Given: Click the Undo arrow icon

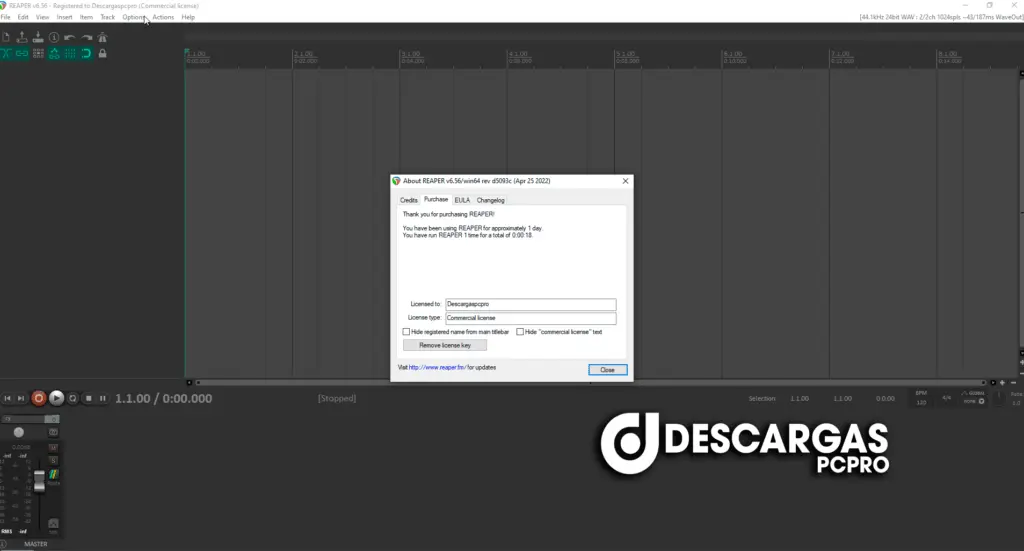Looking at the screenshot, I should (x=70, y=37).
